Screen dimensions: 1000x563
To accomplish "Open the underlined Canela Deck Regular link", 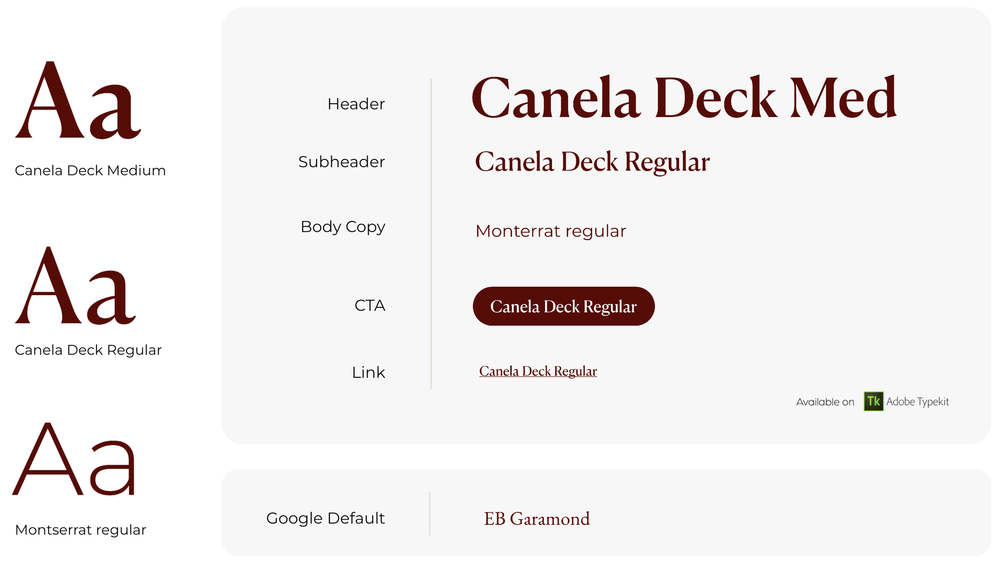I will pyautogui.click(x=538, y=371).
